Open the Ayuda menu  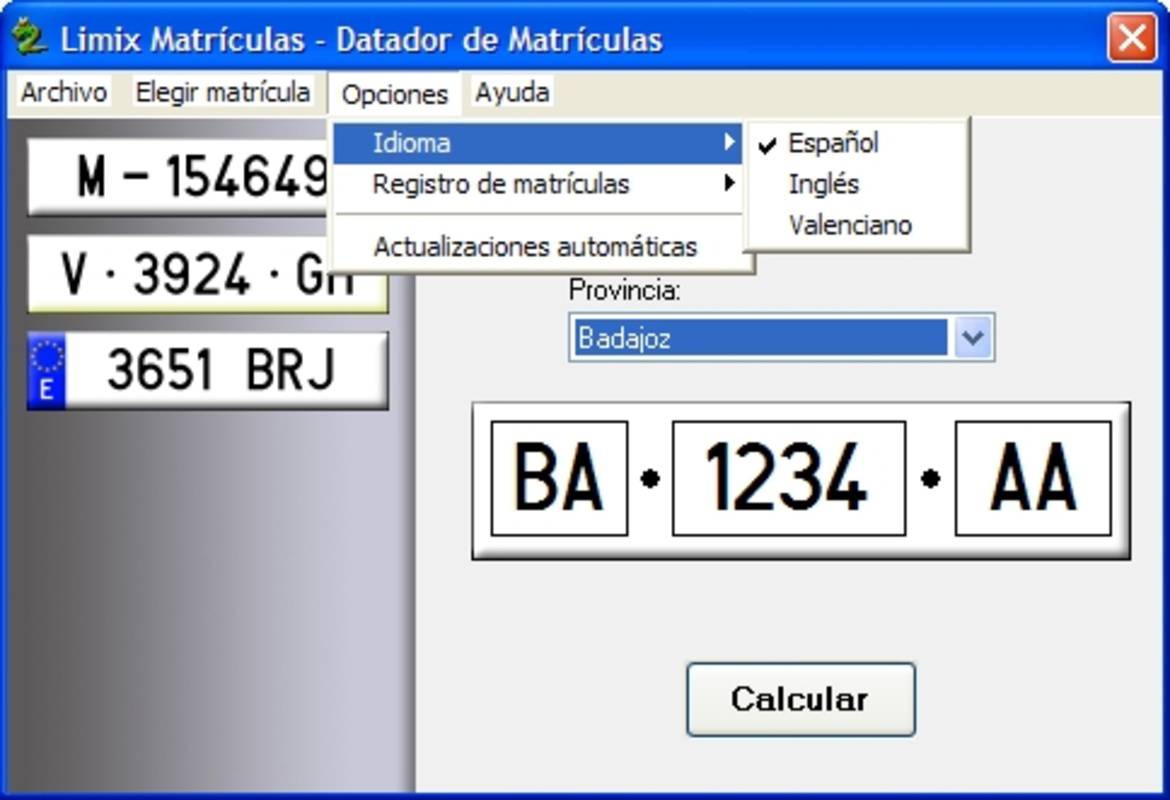pos(512,92)
